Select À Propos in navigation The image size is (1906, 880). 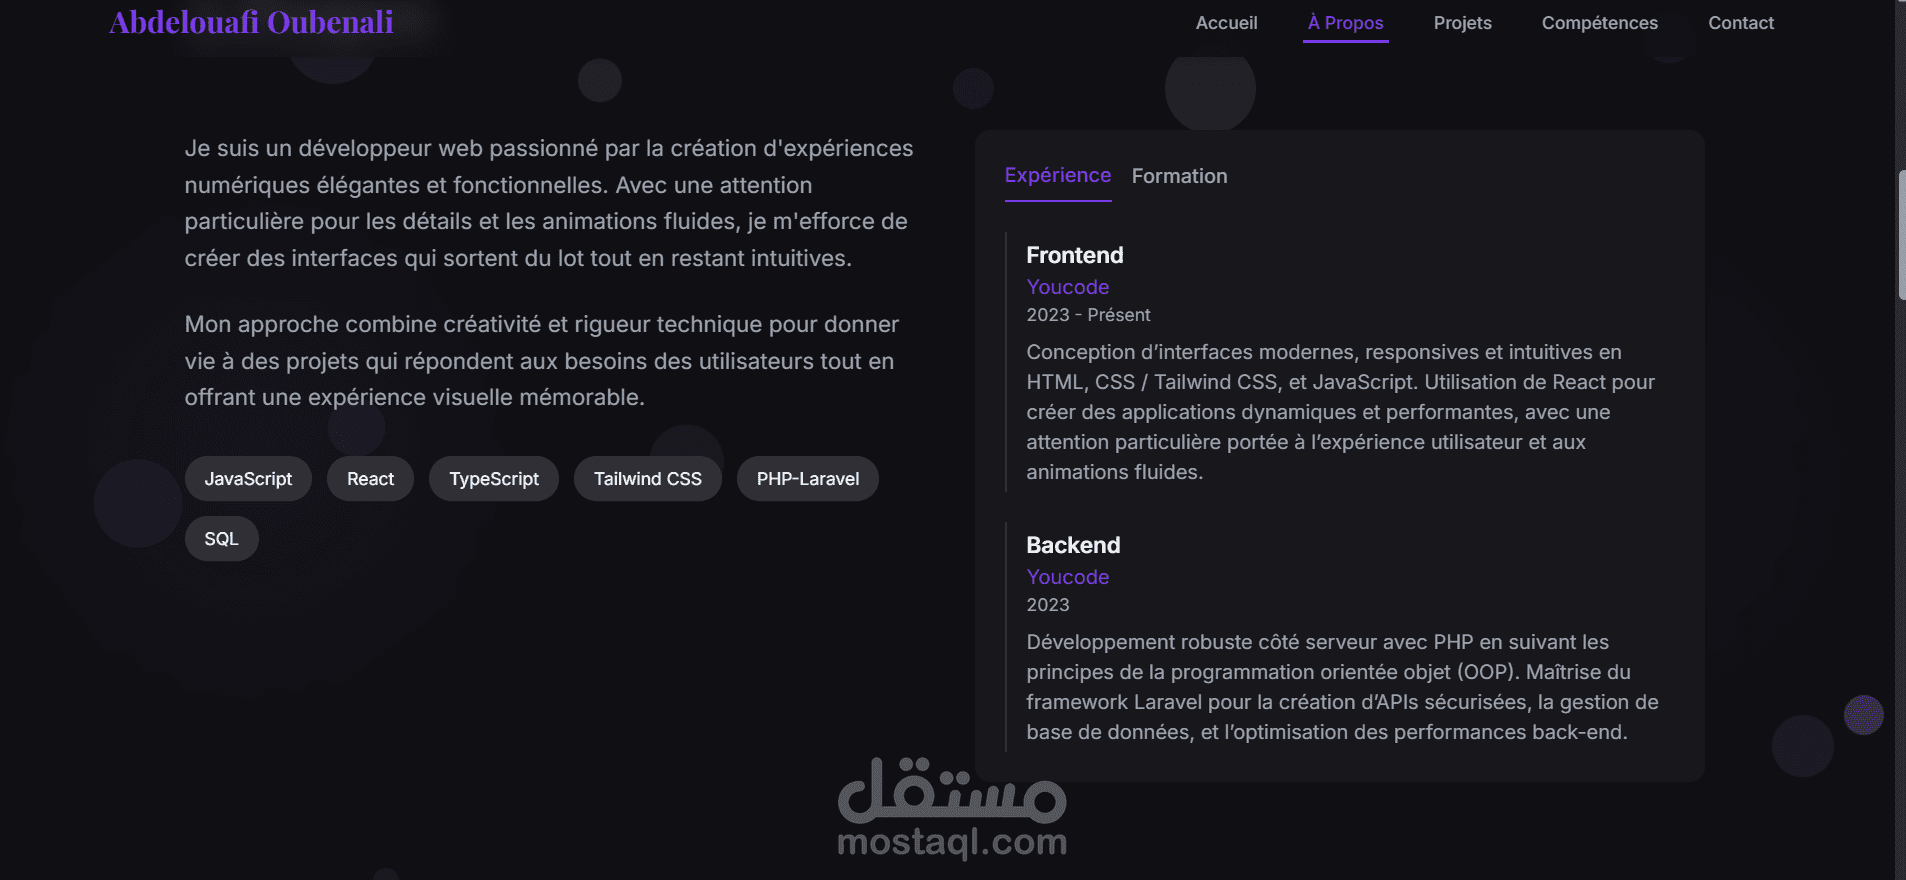1345,23
